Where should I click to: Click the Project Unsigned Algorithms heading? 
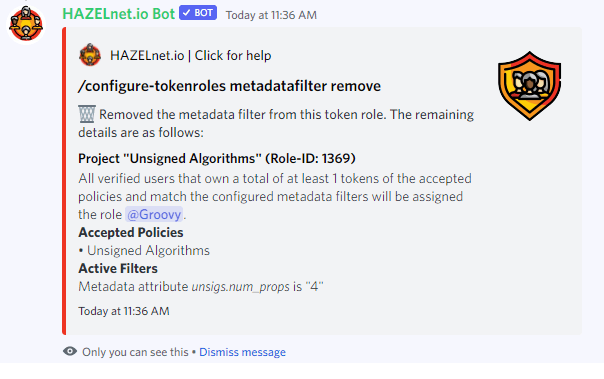coord(216,158)
